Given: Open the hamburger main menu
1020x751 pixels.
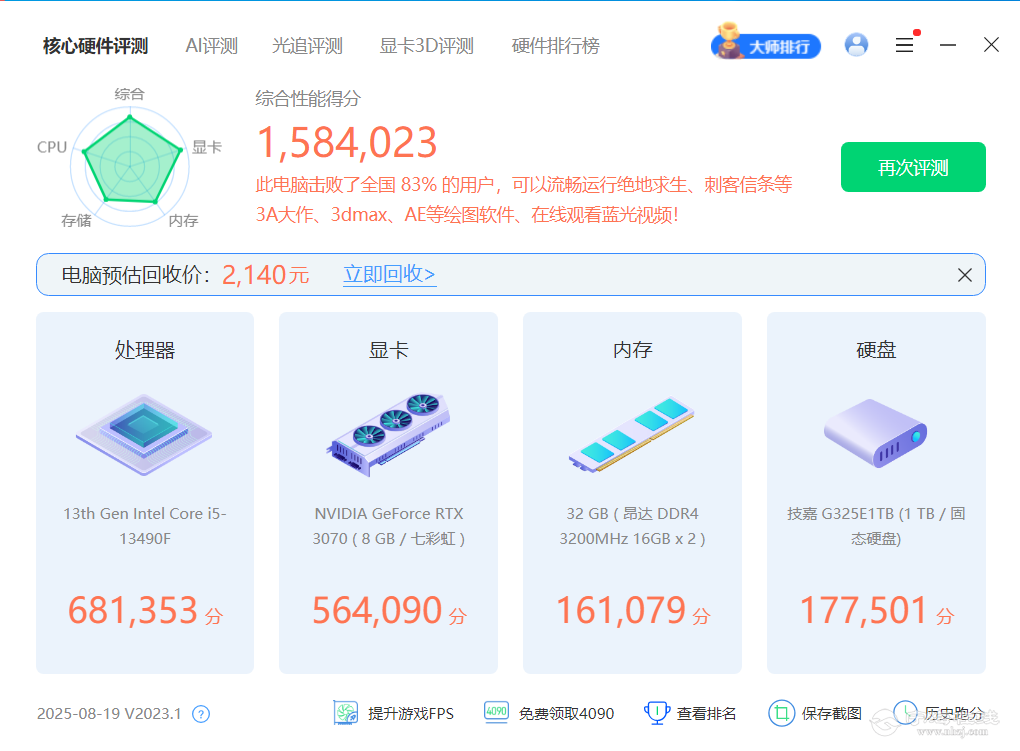Looking at the screenshot, I should click(904, 45).
